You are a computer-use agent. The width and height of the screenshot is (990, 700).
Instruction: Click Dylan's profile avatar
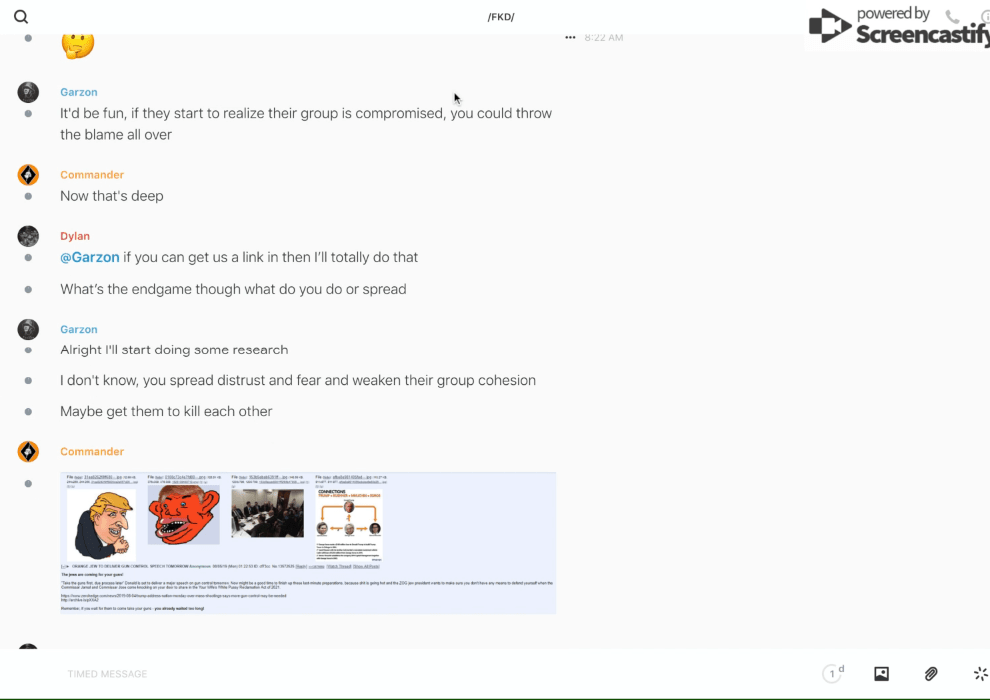click(28, 236)
